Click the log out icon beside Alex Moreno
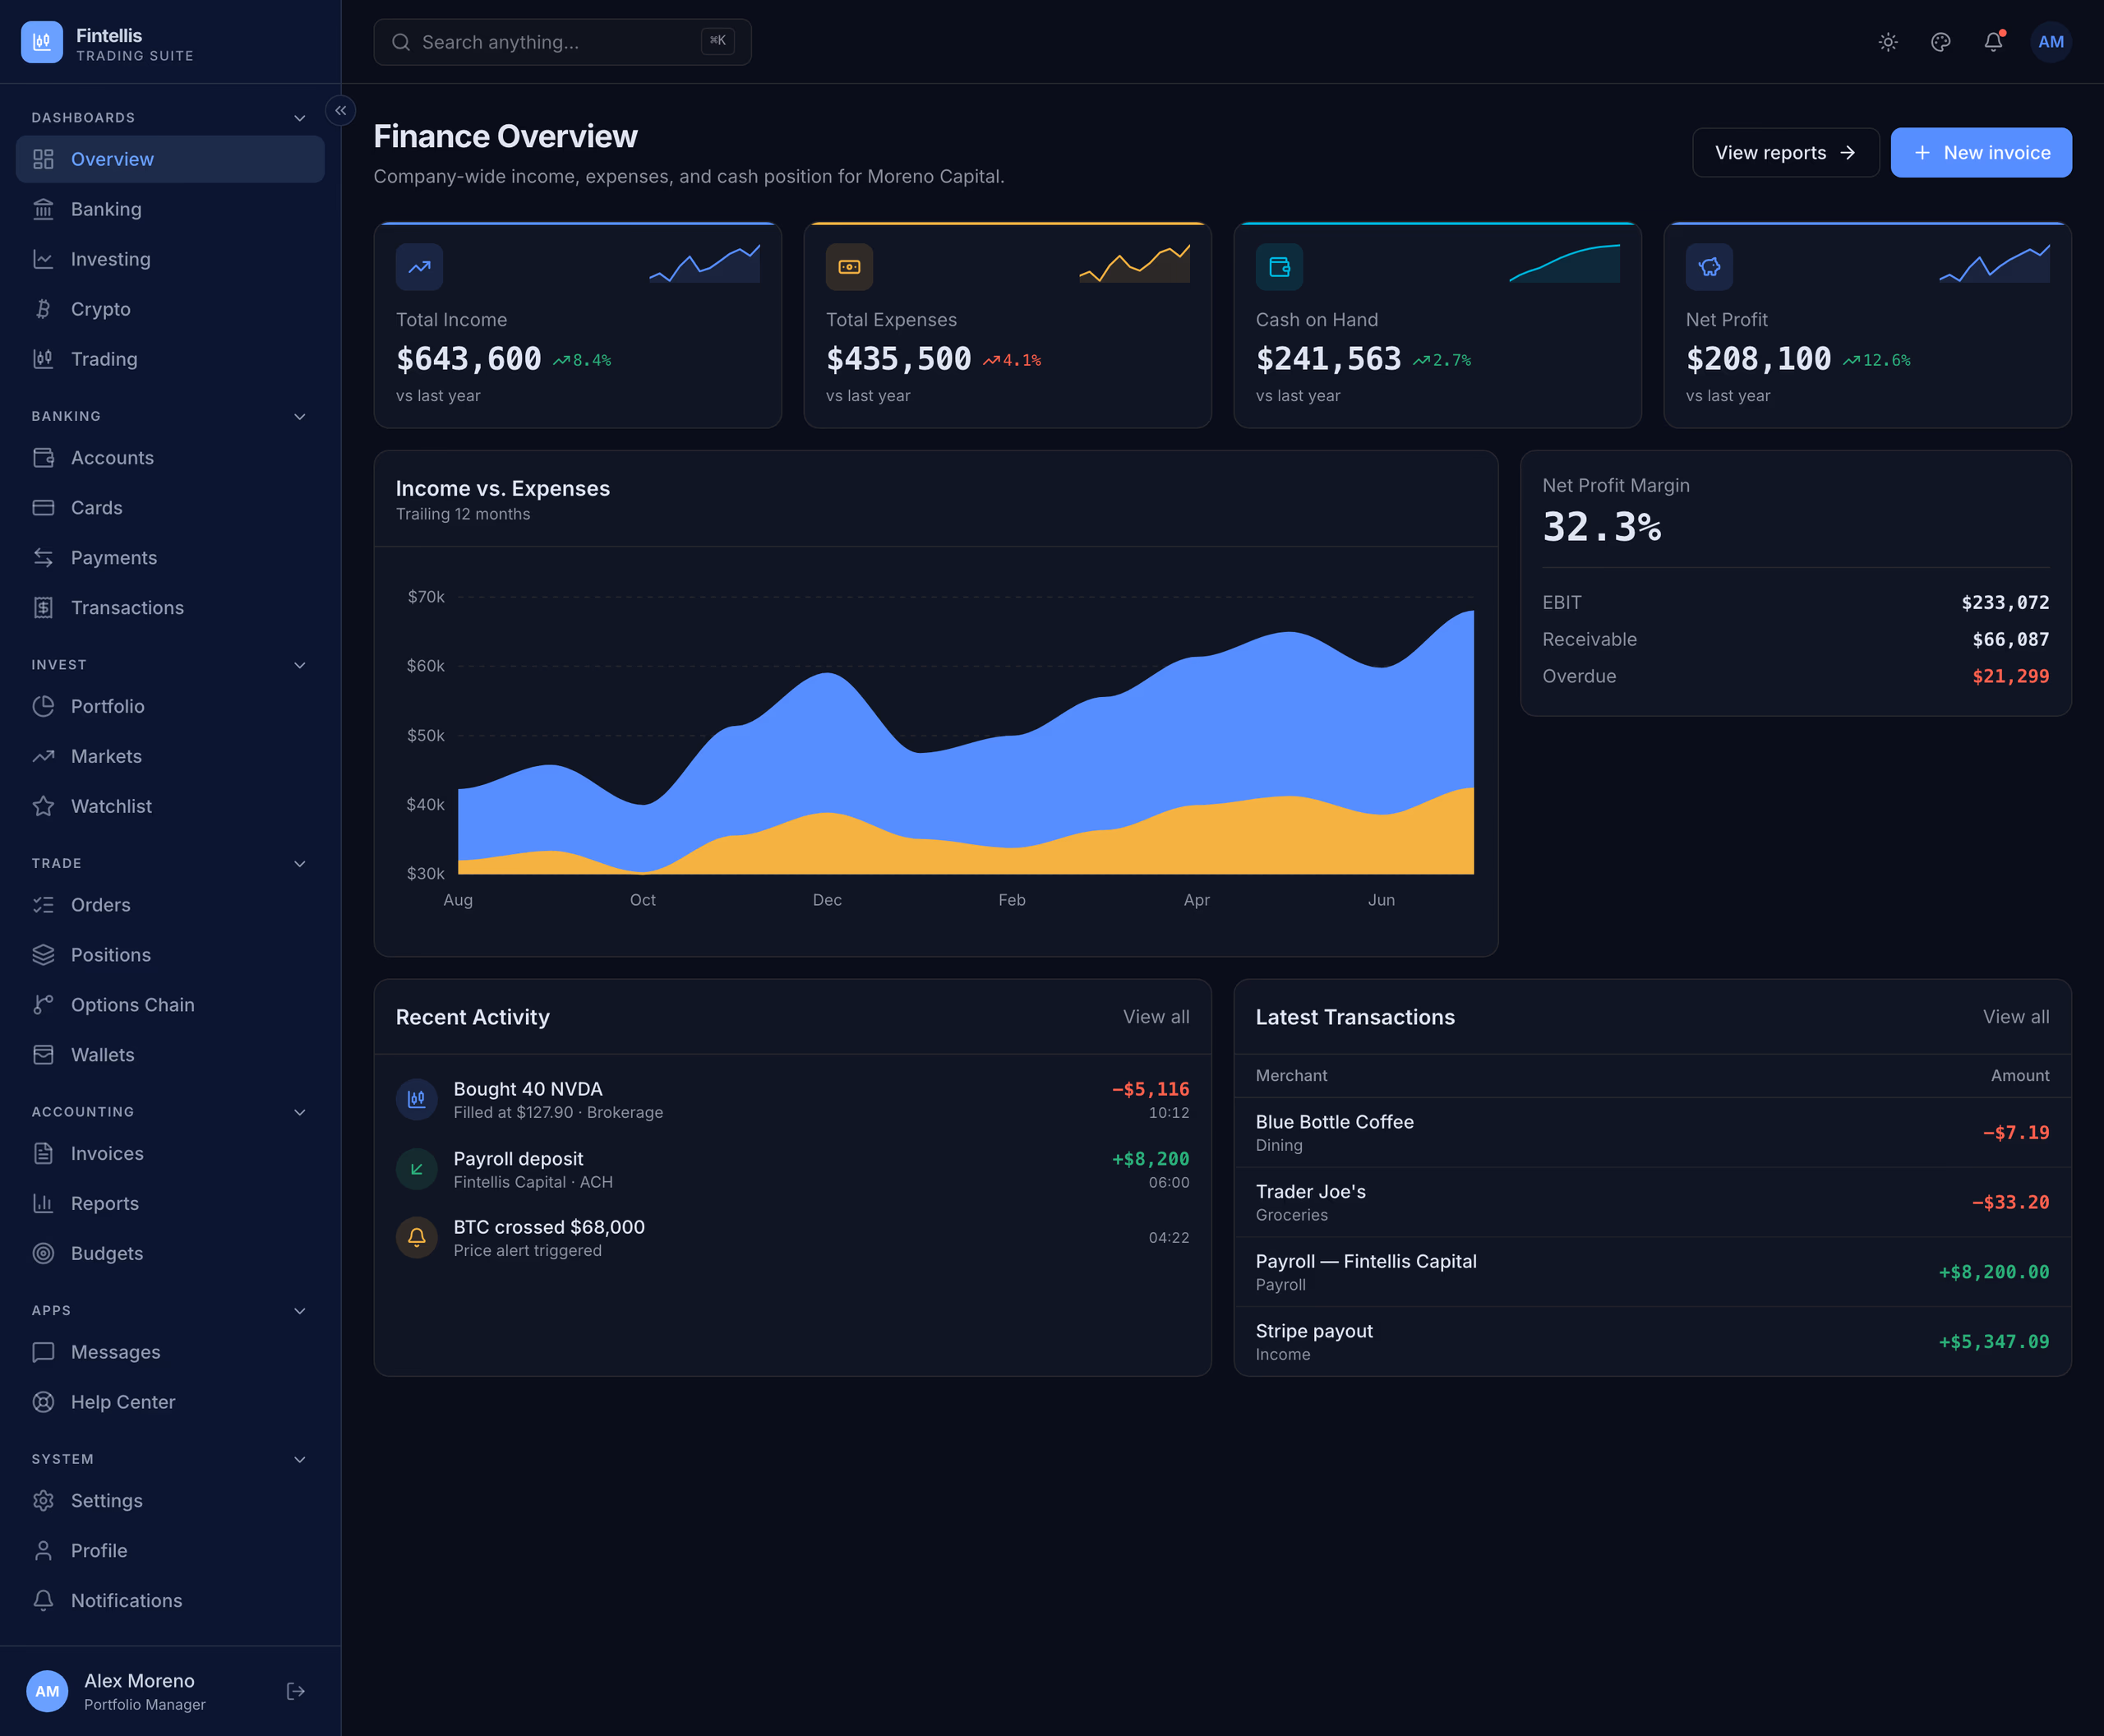This screenshot has width=2104, height=1736. [x=296, y=1691]
